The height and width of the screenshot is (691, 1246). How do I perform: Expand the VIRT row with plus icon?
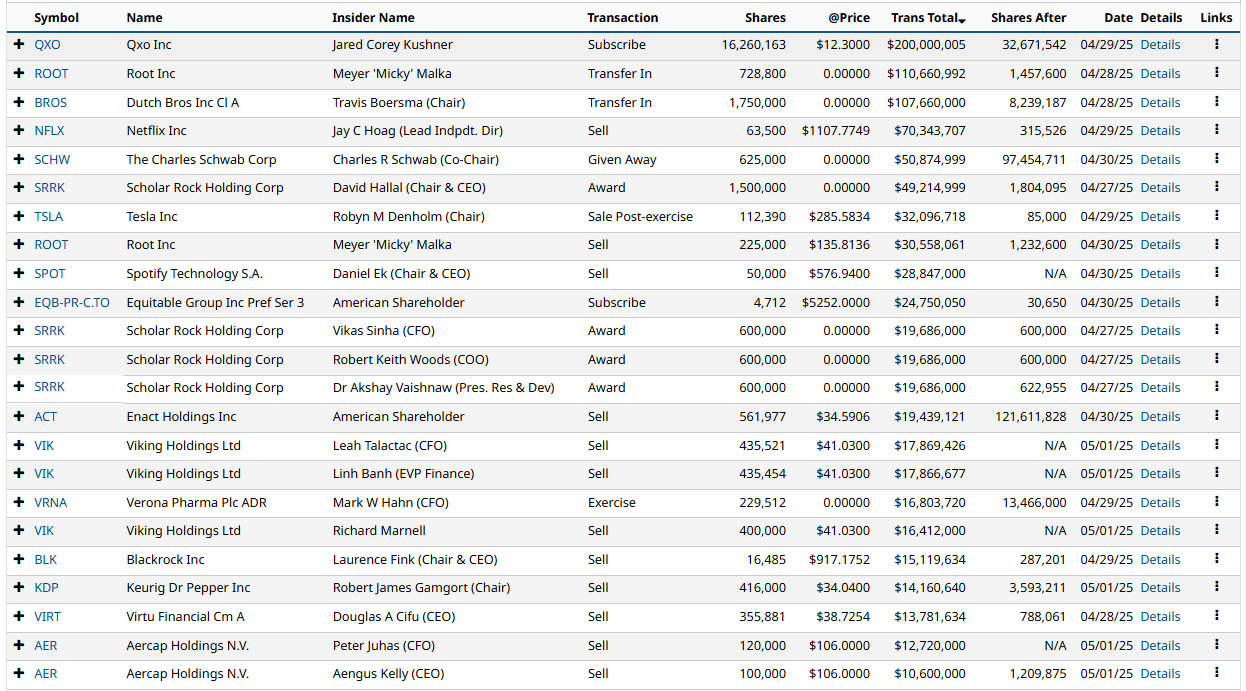[19, 616]
